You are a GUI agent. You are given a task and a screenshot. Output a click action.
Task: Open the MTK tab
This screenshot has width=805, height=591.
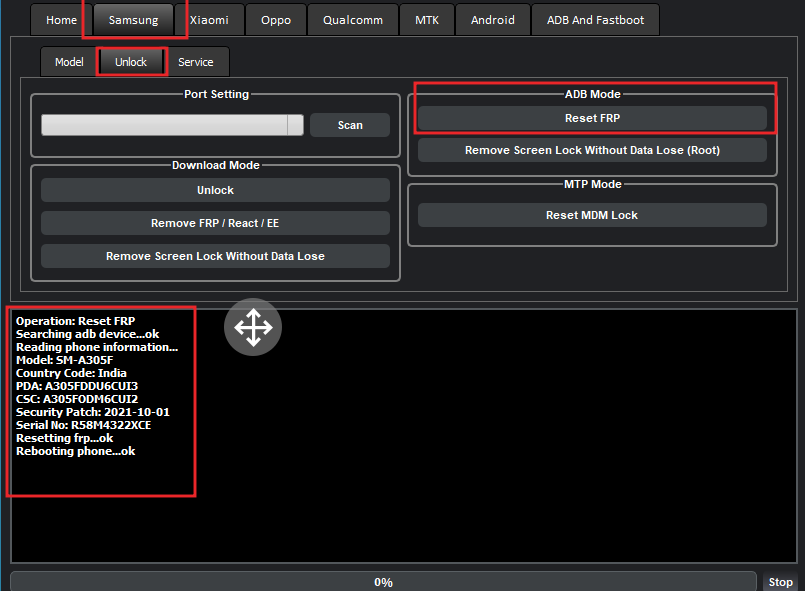click(427, 20)
